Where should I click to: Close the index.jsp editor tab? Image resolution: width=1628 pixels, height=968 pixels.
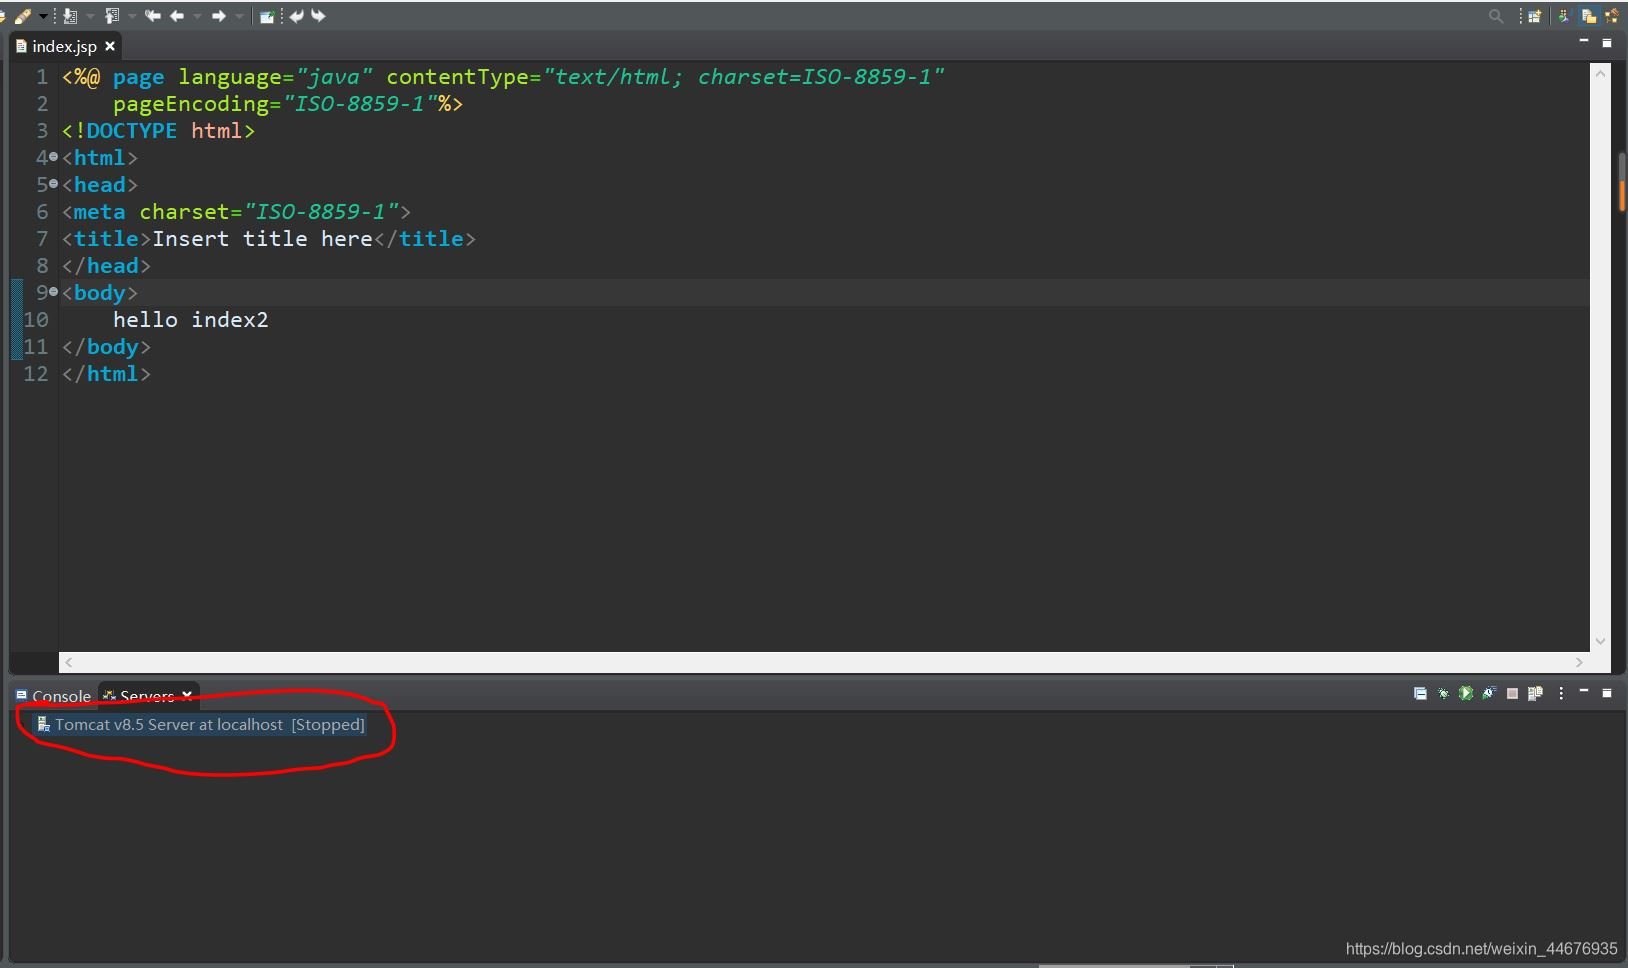(110, 46)
